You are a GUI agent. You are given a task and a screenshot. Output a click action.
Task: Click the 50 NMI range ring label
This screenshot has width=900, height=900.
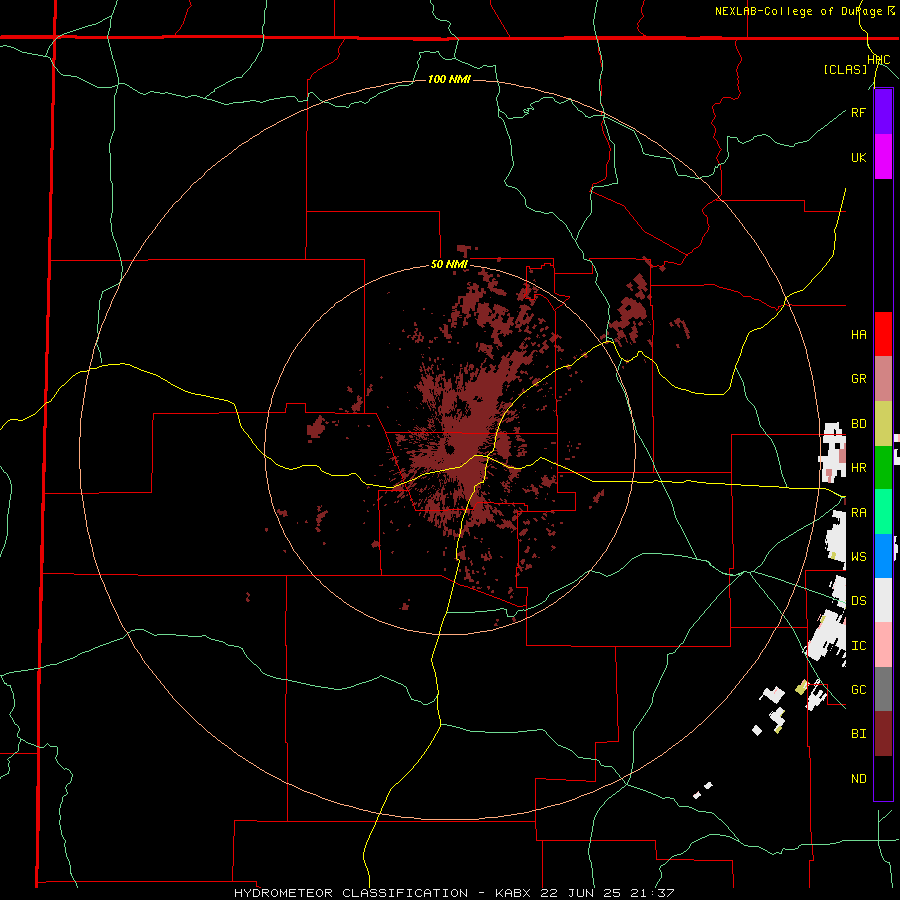[x=449, y=265]
